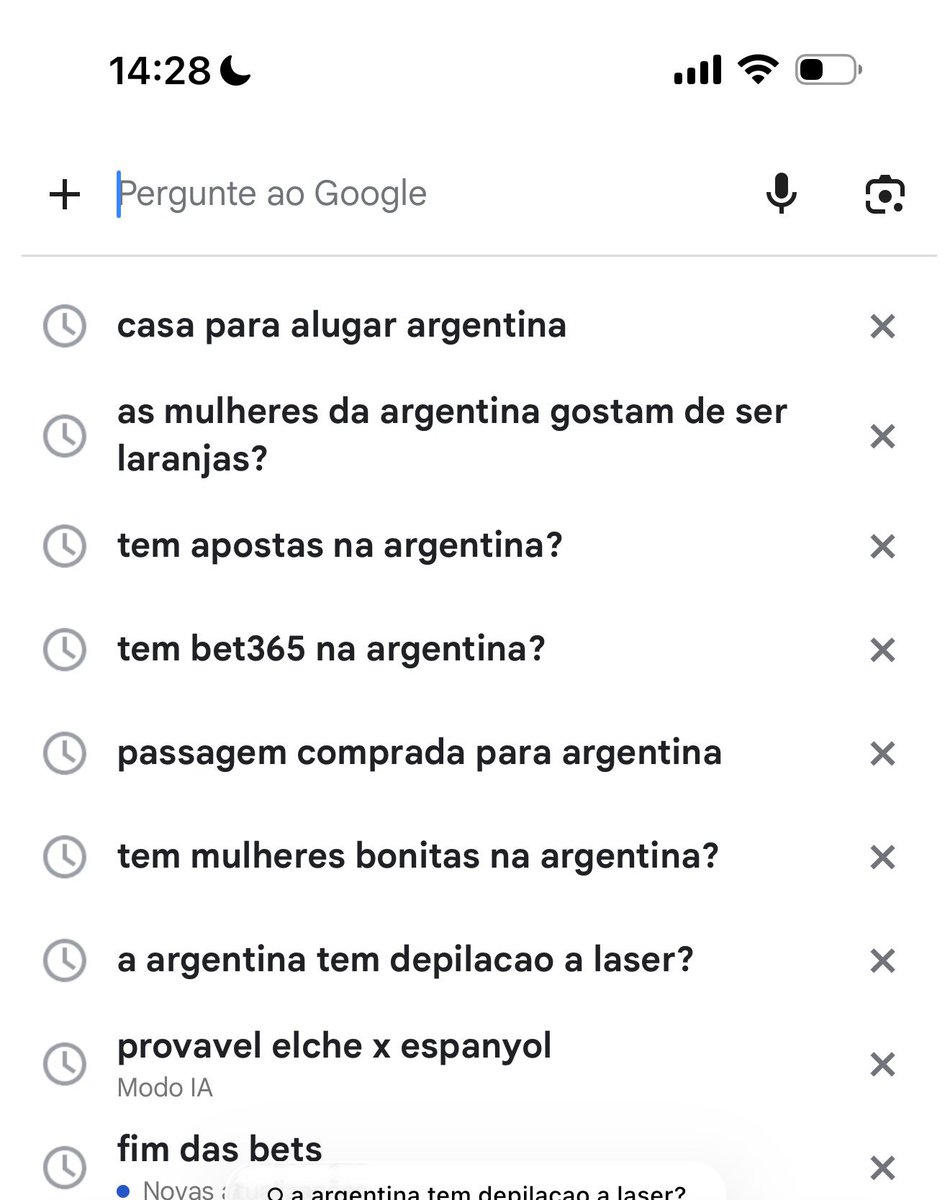Delete 'a argentina tem depilacao a laser?' entry
The height and width of the screenshot is (1200, 950).
pos(882,961)
